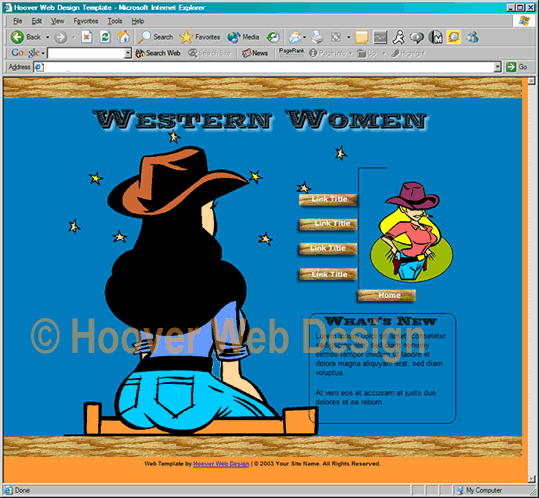Click the Windows flag logo
539x498 pixels.
(x=524, y=21)
